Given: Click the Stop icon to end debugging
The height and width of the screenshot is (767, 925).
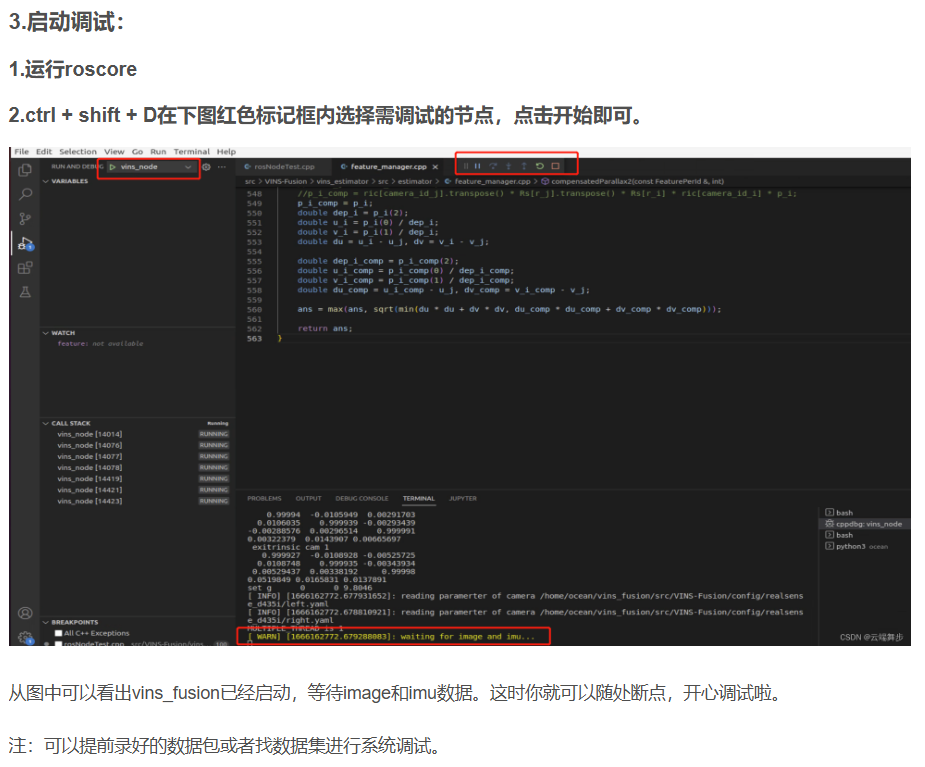Looking at the screenshot, I should coord(555,166).
